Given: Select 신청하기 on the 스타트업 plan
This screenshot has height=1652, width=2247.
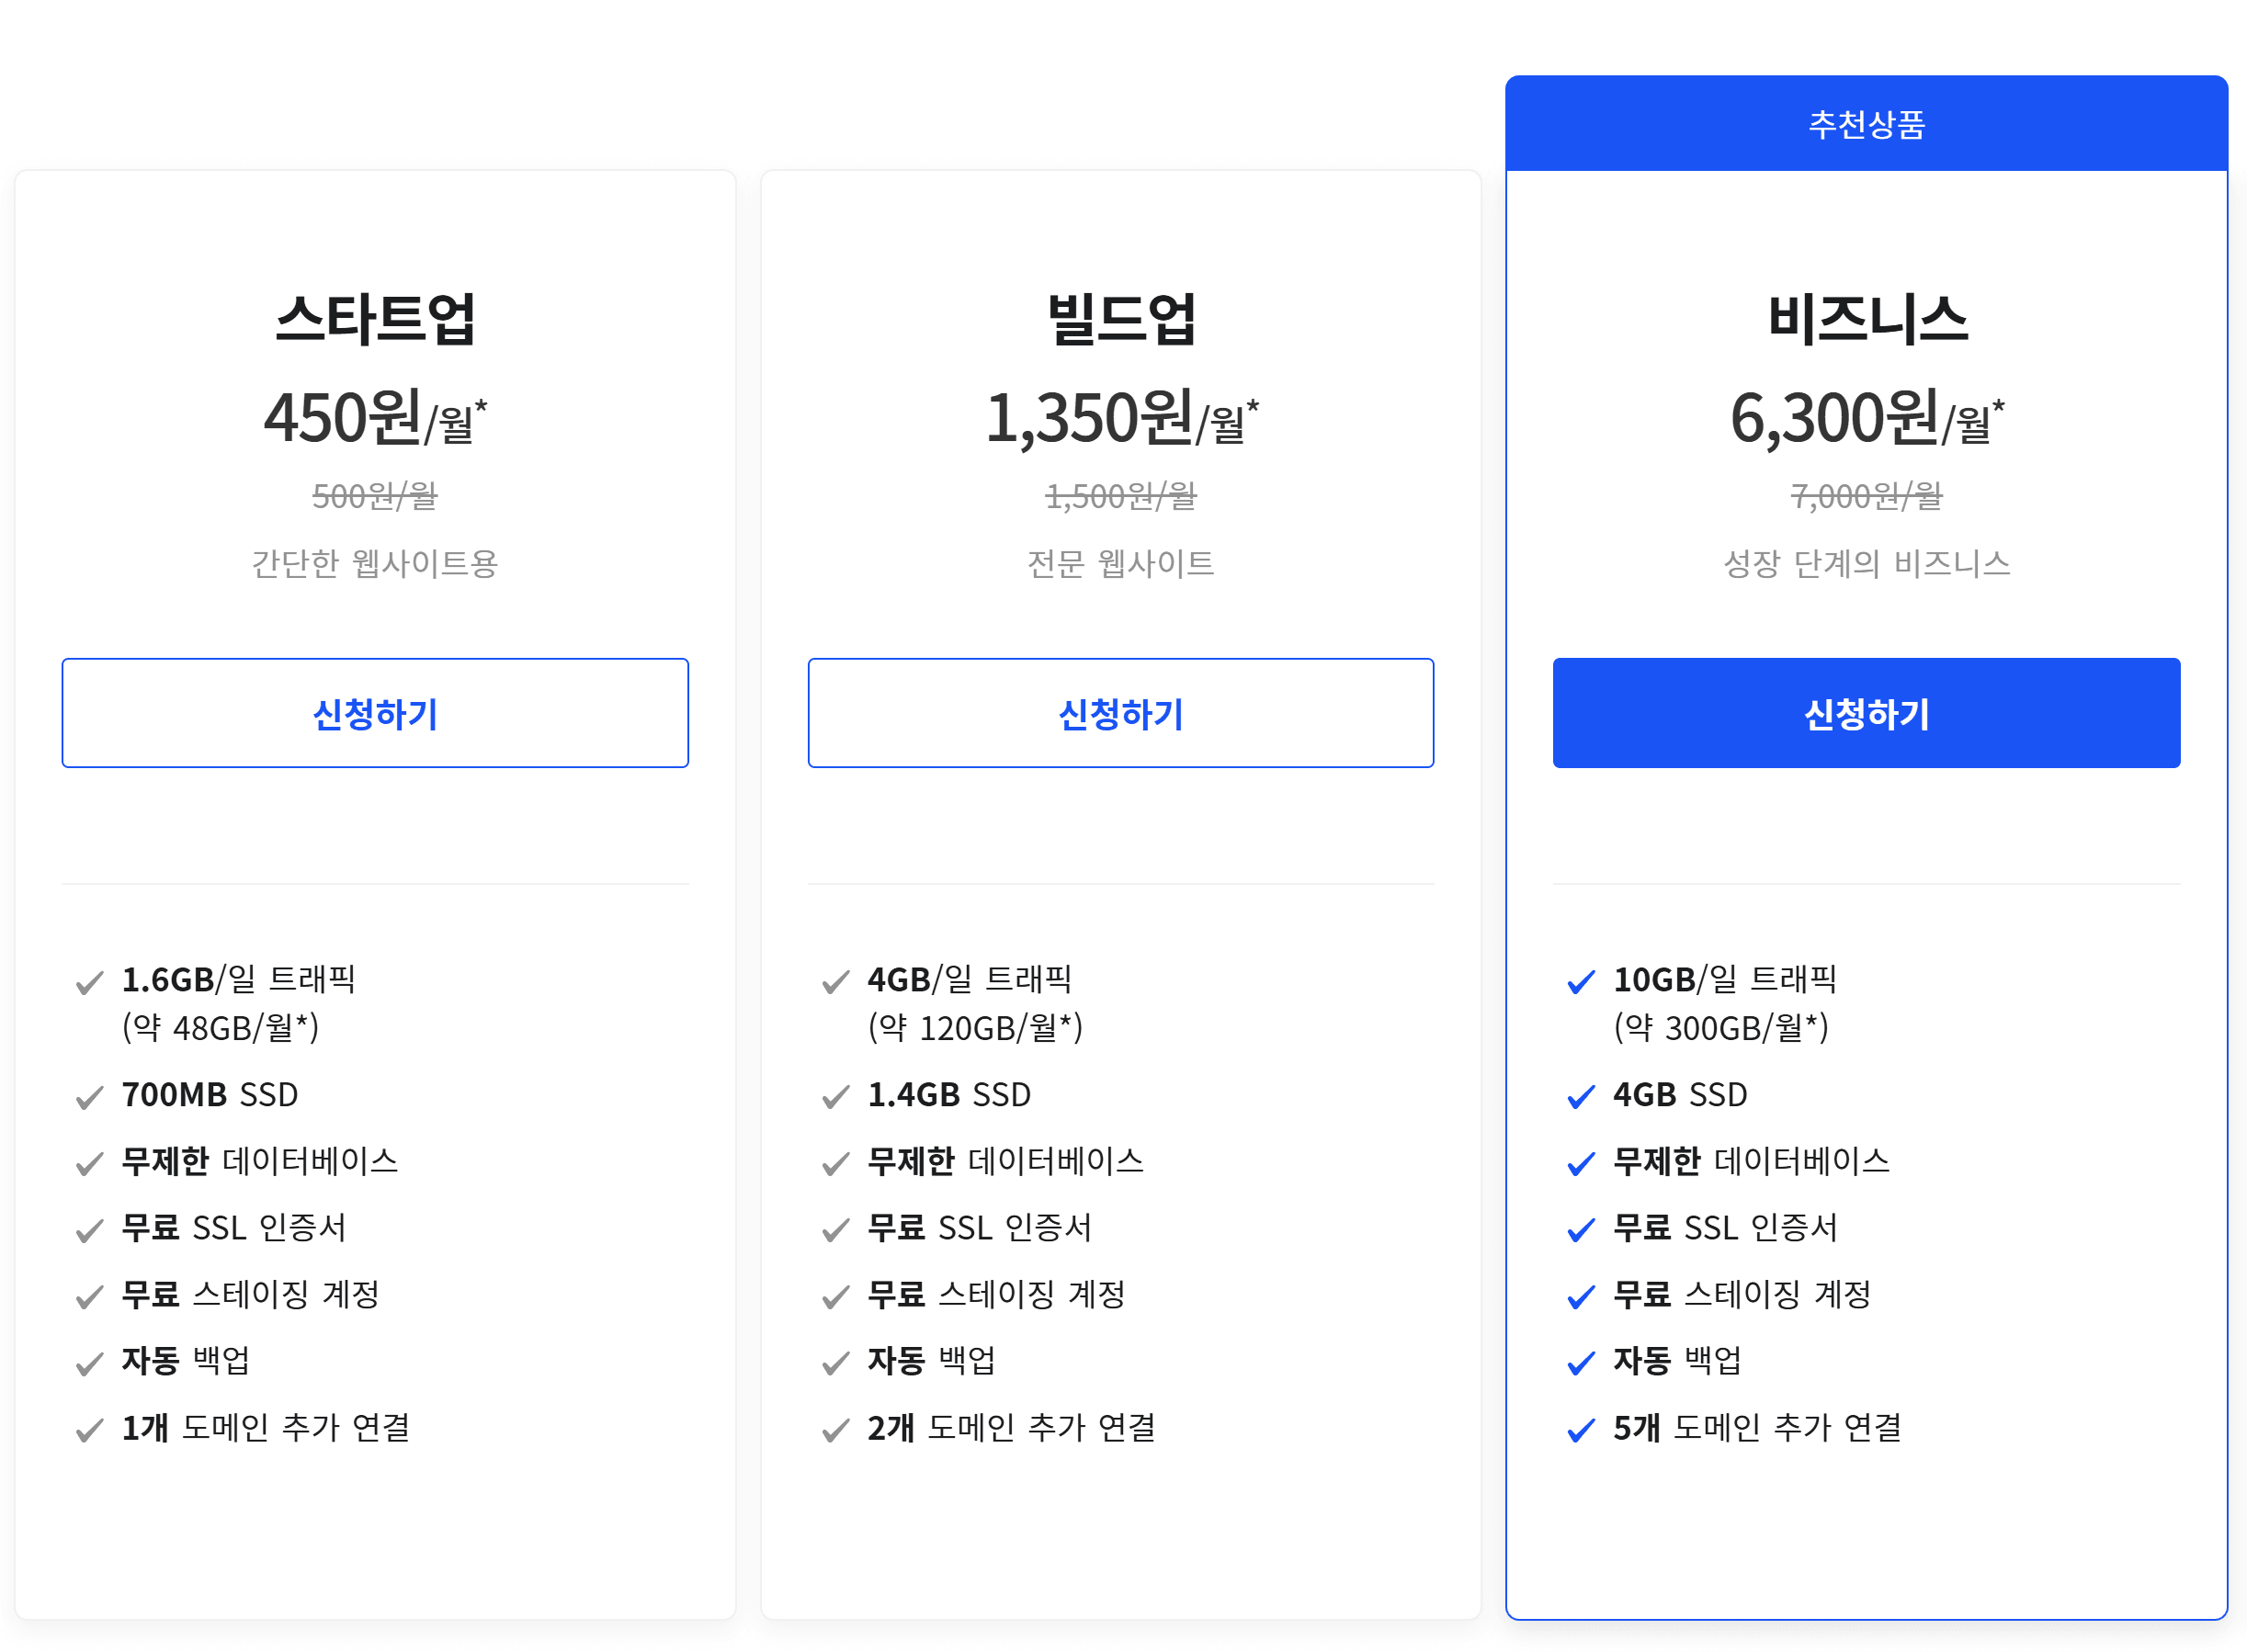Looking at the screenshot, I should point(375,713).
